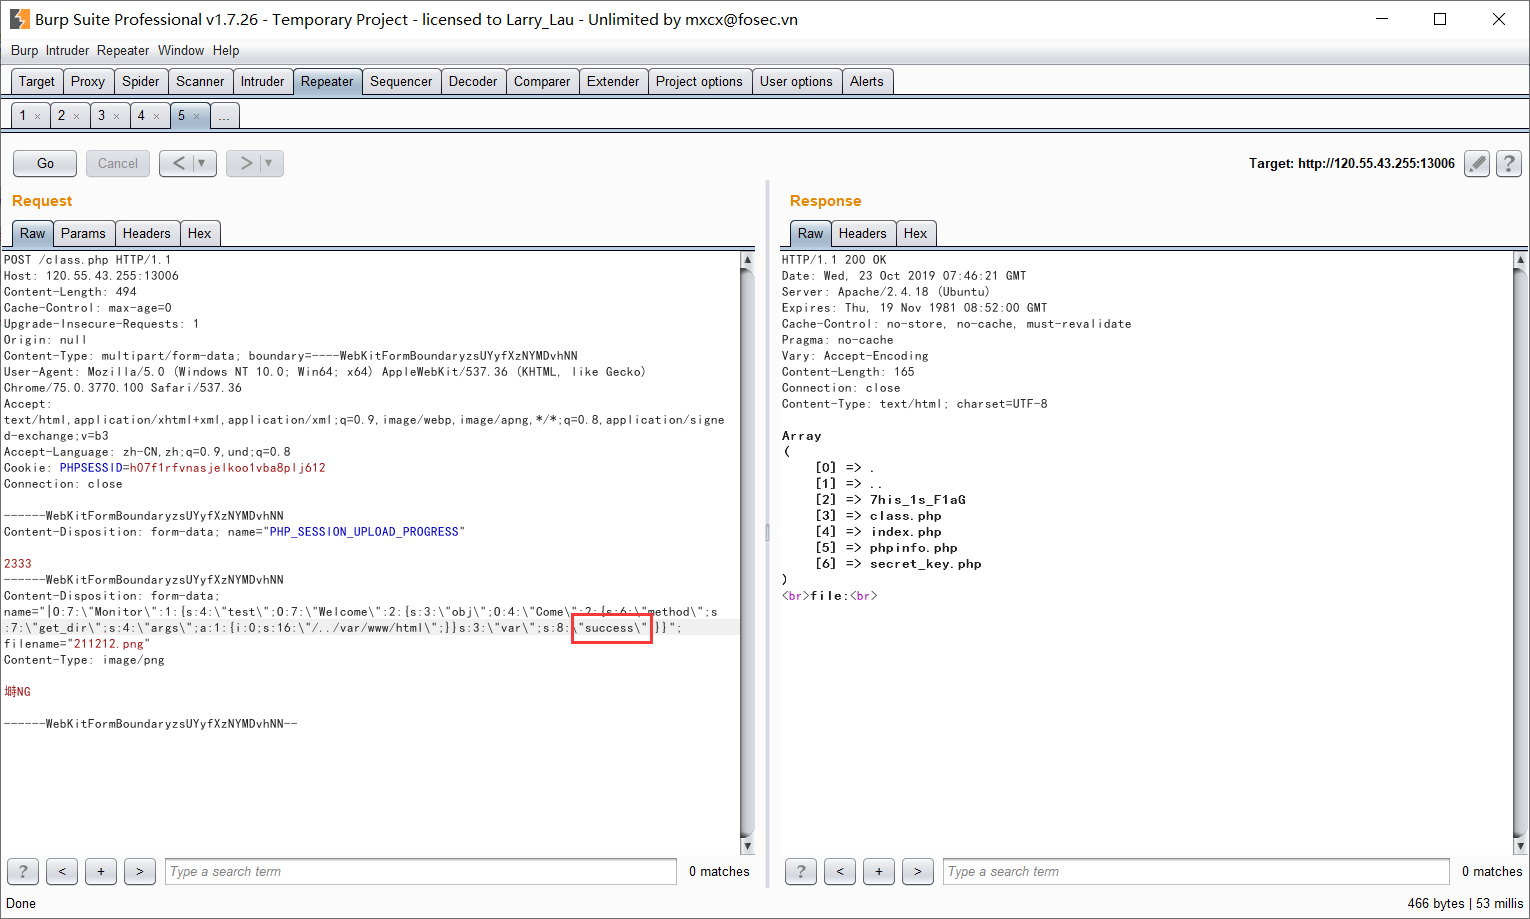Go to previous match in request search
Screen dimensions: 1530x919
point(62,871)
